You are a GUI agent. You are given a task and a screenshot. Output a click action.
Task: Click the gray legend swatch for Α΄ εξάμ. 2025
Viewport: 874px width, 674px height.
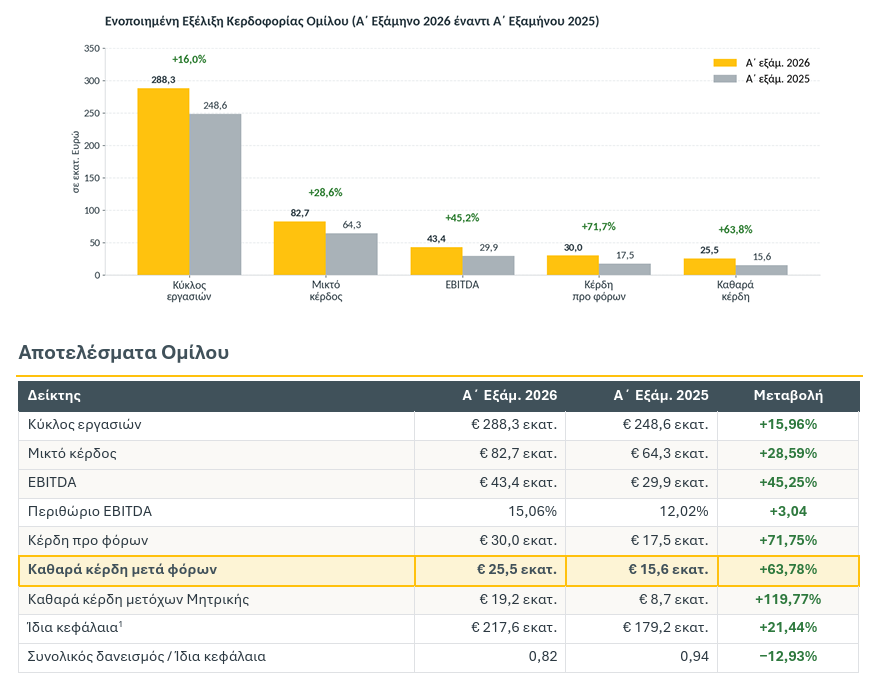[725, 79]
